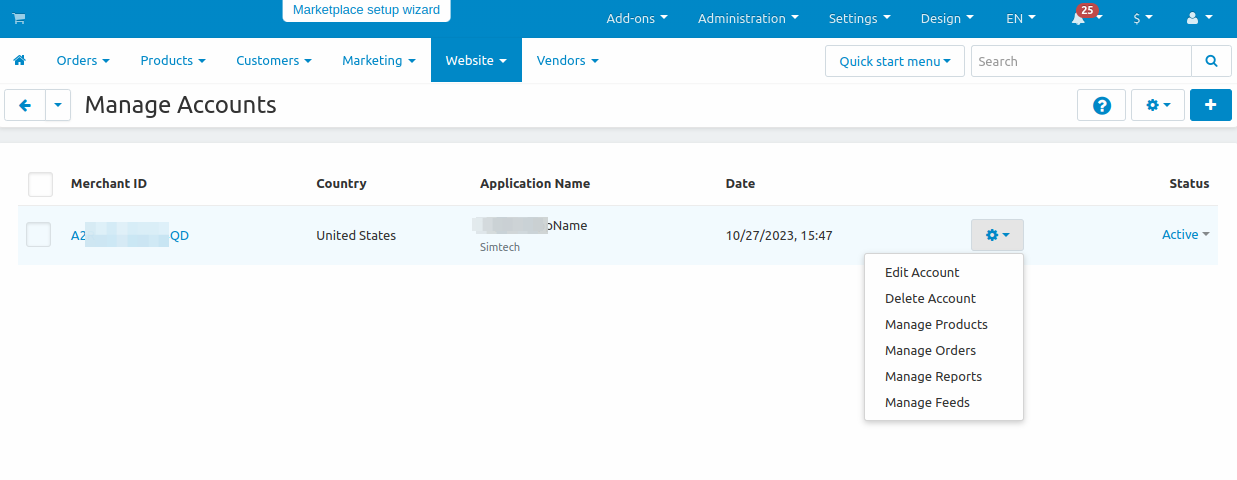This screenshot has width=1237, height=480.
Task: Click the plus icon to add account
Action: coord(1210,105)
